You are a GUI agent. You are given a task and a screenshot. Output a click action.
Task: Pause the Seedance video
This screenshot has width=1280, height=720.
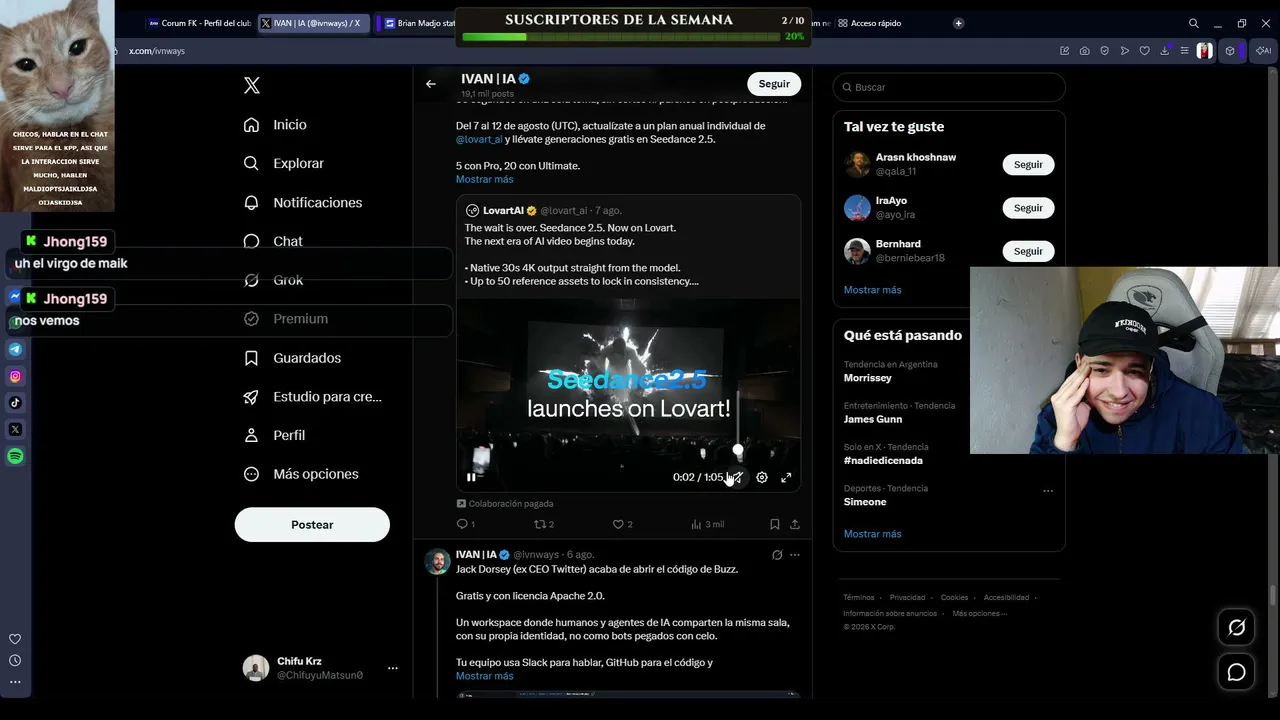[x=471, y=477]
